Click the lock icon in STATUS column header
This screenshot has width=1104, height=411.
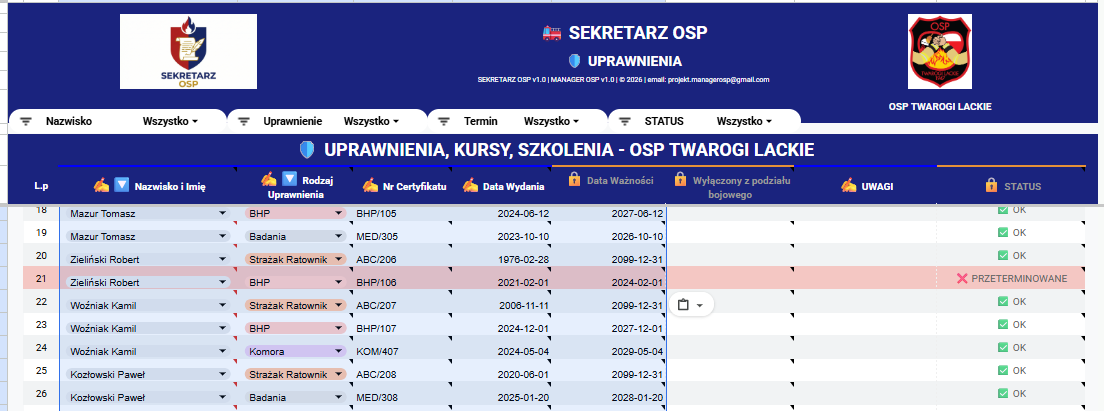pos(991,186)
